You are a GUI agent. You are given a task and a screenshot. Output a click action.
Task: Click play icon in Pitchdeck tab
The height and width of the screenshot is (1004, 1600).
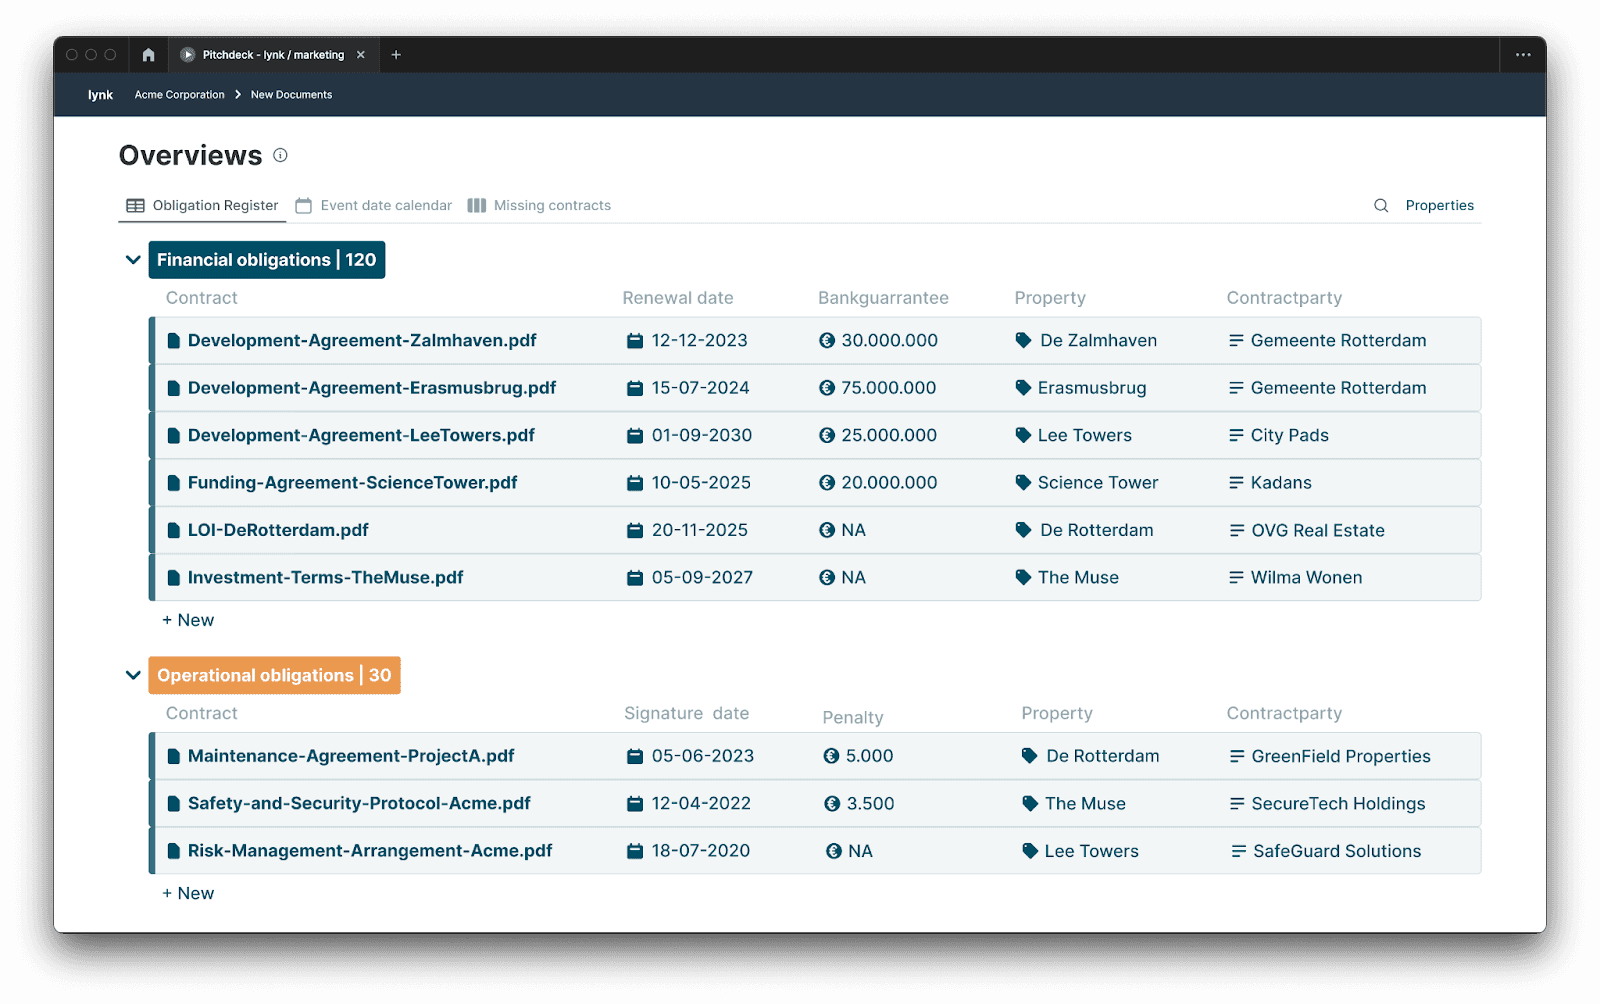tap(188, 55)
